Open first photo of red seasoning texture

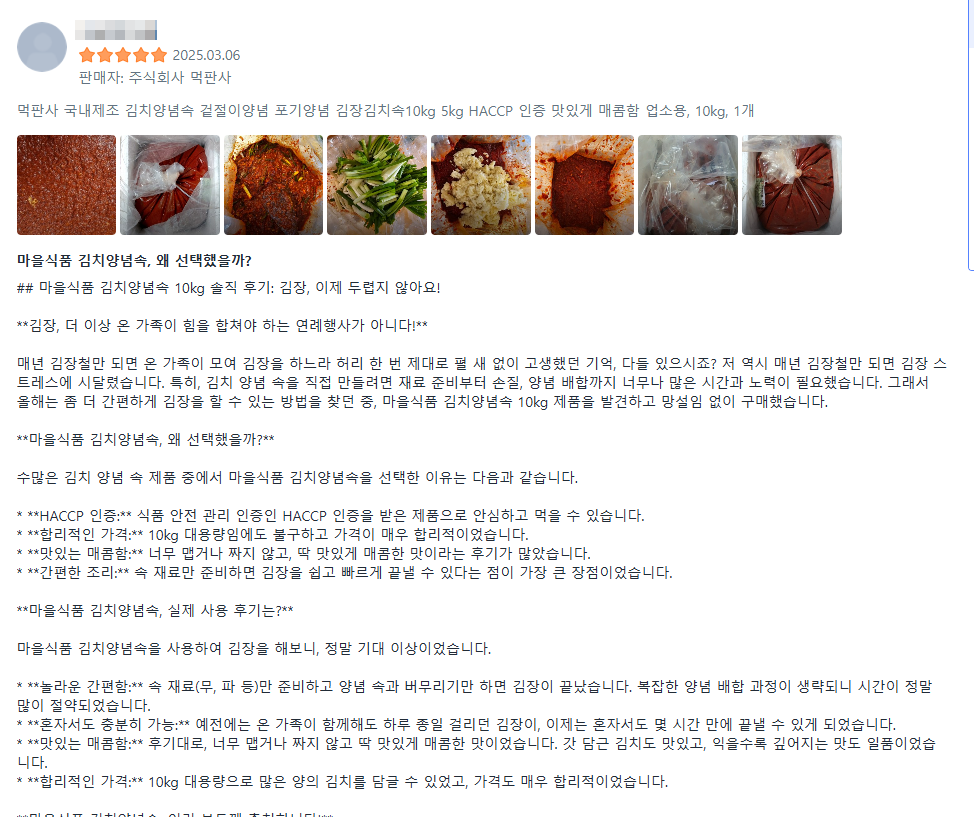66,185
